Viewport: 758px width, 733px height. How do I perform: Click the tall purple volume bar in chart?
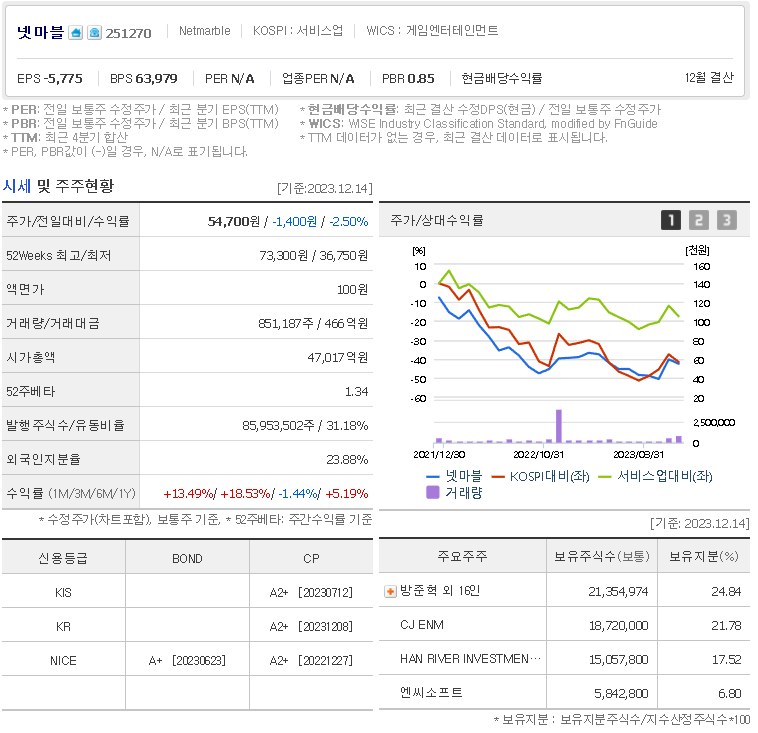(x=559, y=426)
